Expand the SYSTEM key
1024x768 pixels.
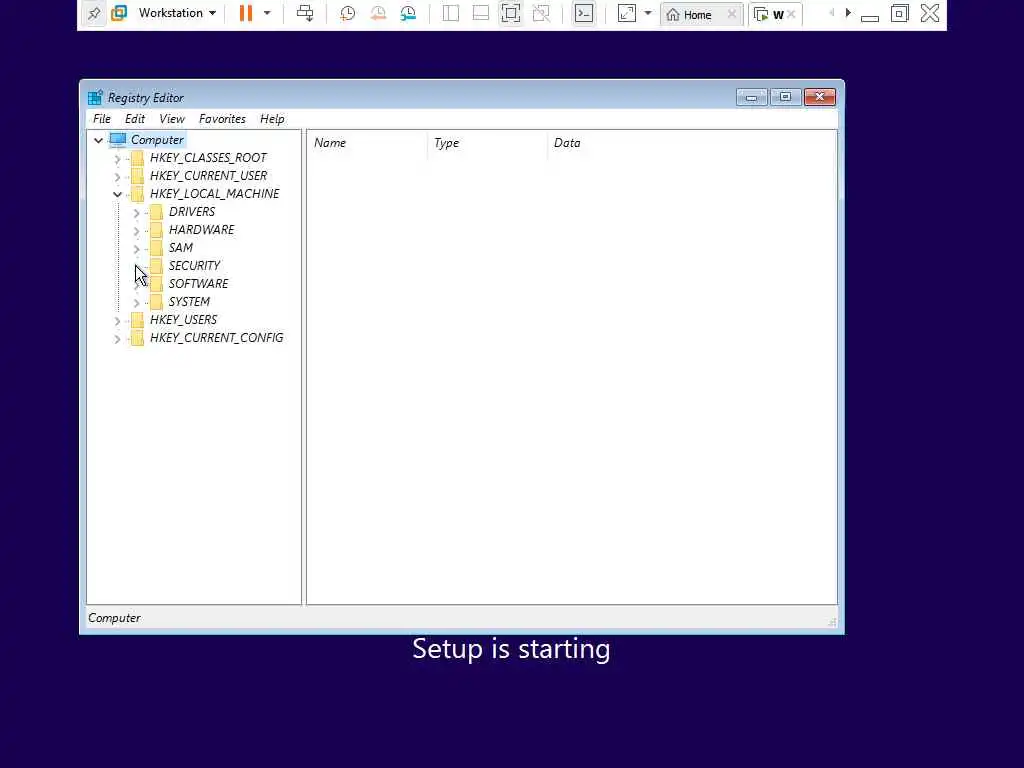point(136,302)
